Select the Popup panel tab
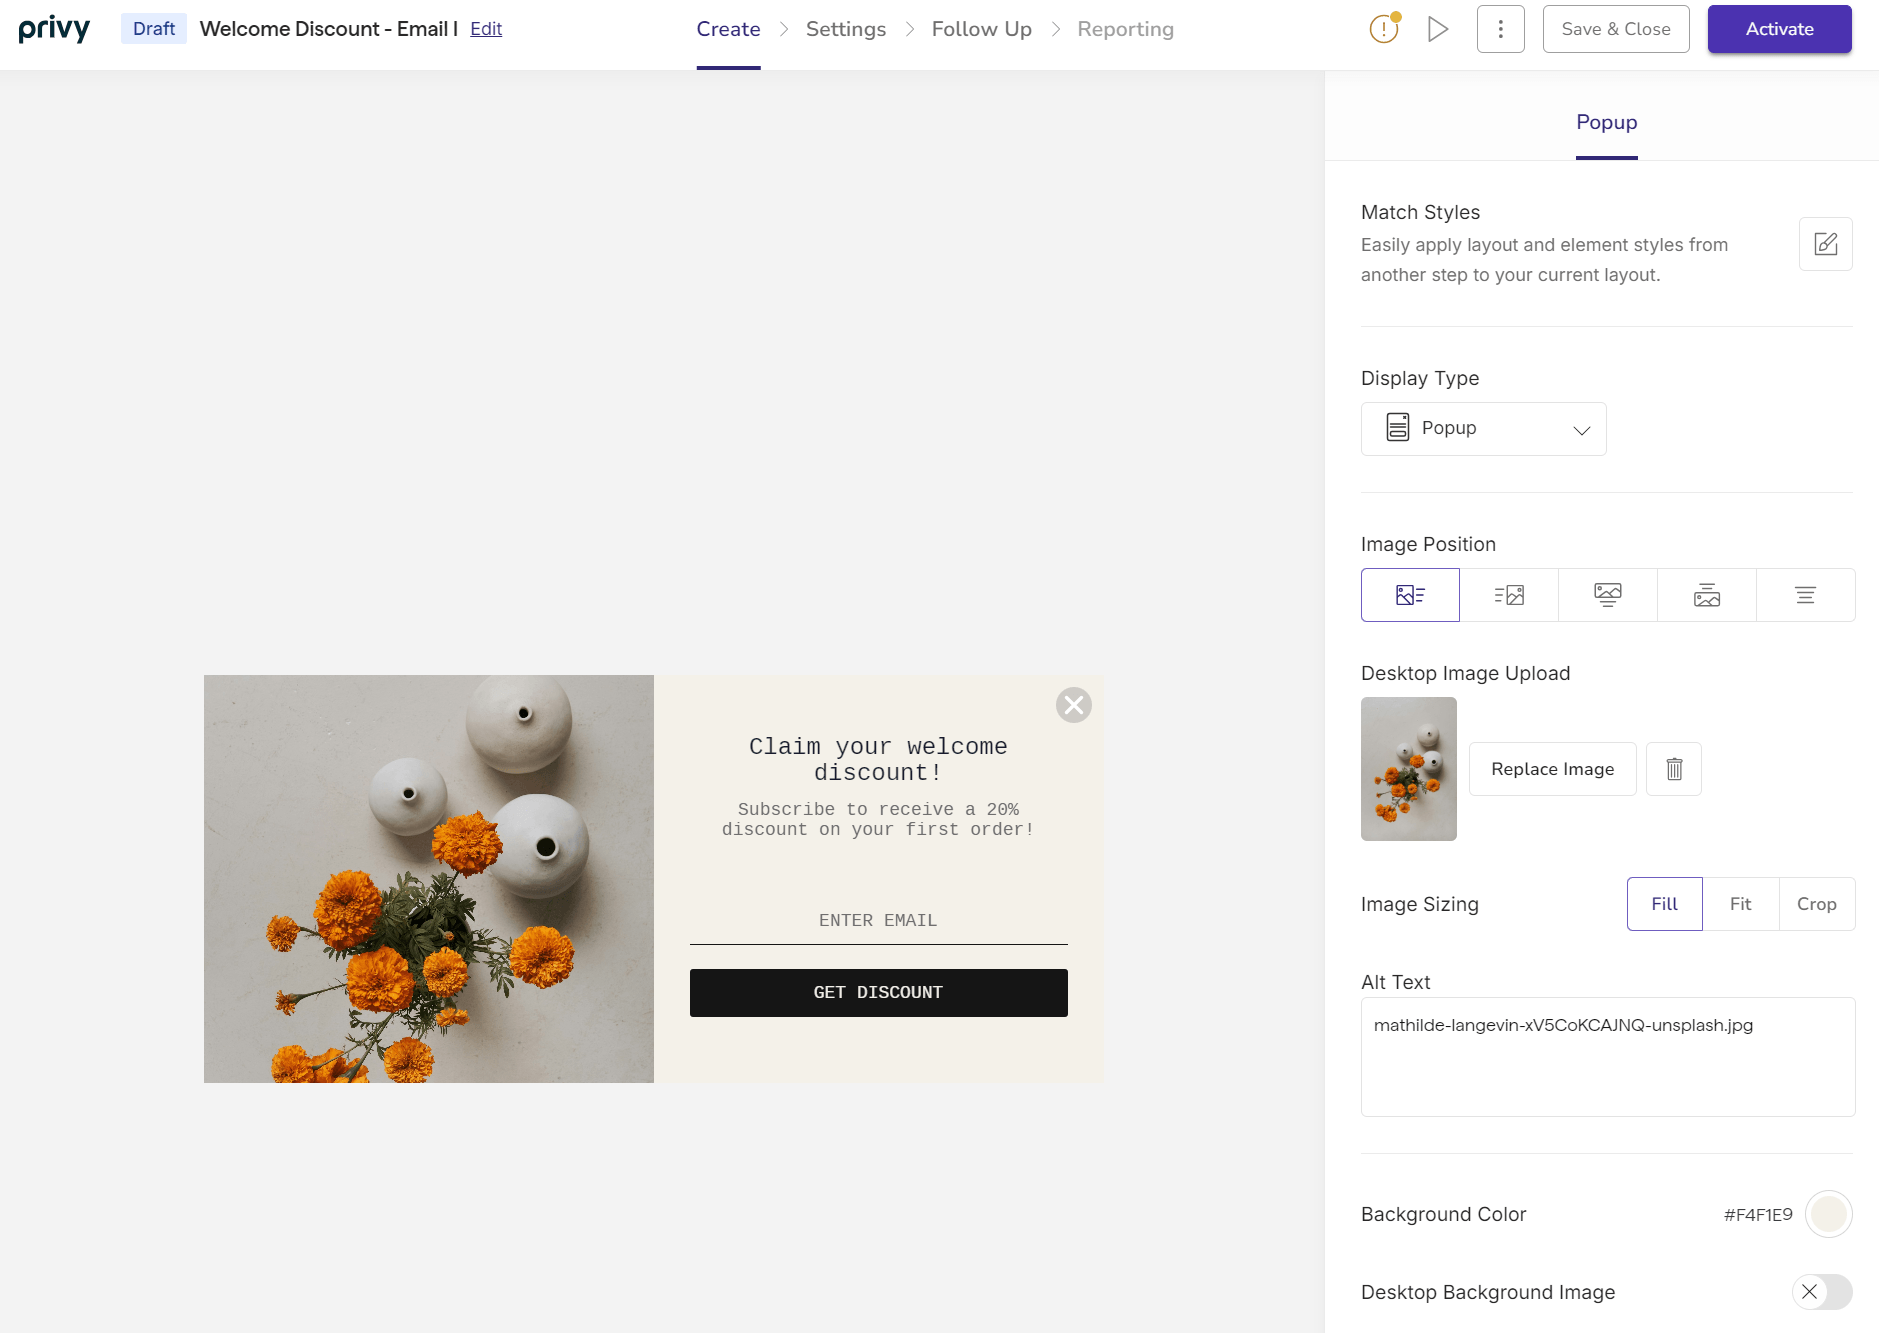1879x1333 pixels. [1607, 122]
